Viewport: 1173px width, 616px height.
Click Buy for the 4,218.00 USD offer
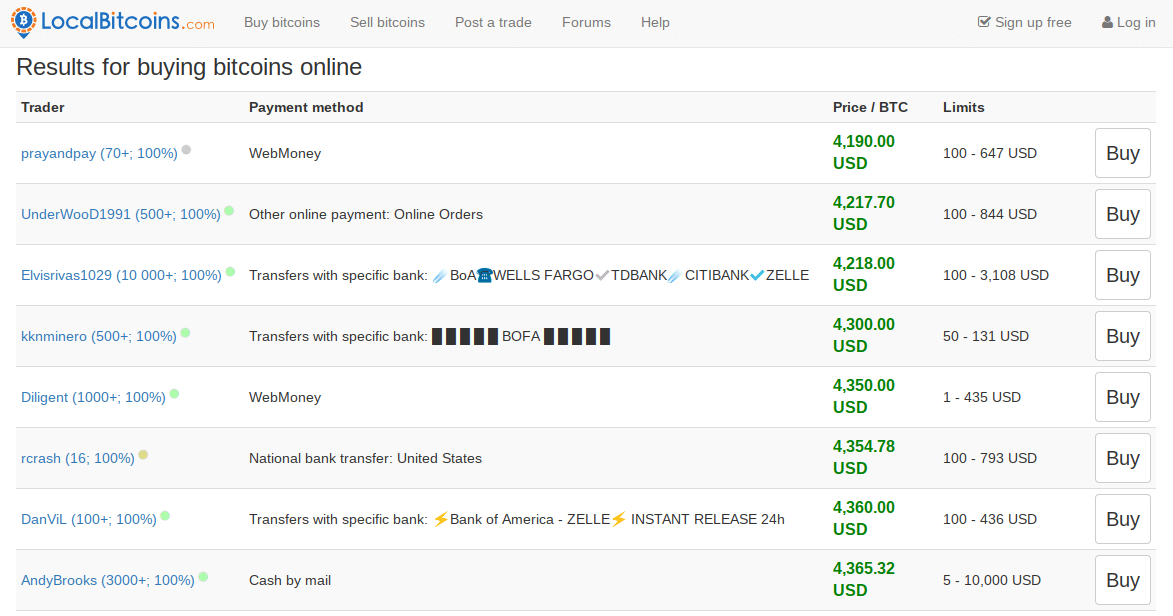tap(1123, 275)
